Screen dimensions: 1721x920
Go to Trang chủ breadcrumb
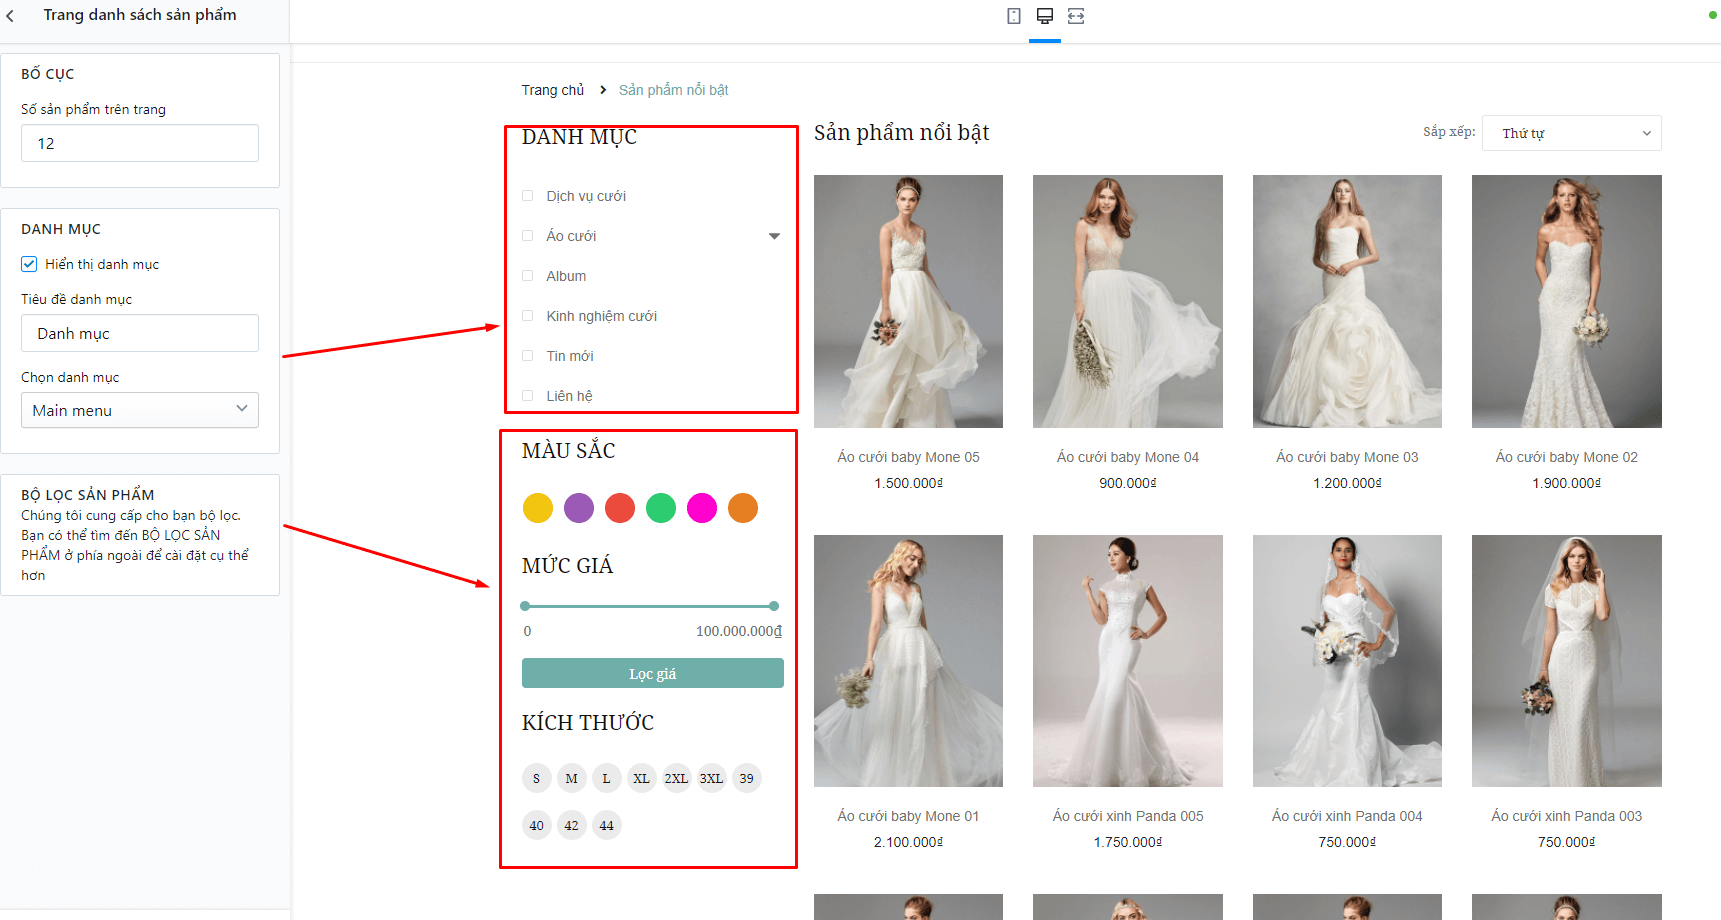(x=552, y=90)
